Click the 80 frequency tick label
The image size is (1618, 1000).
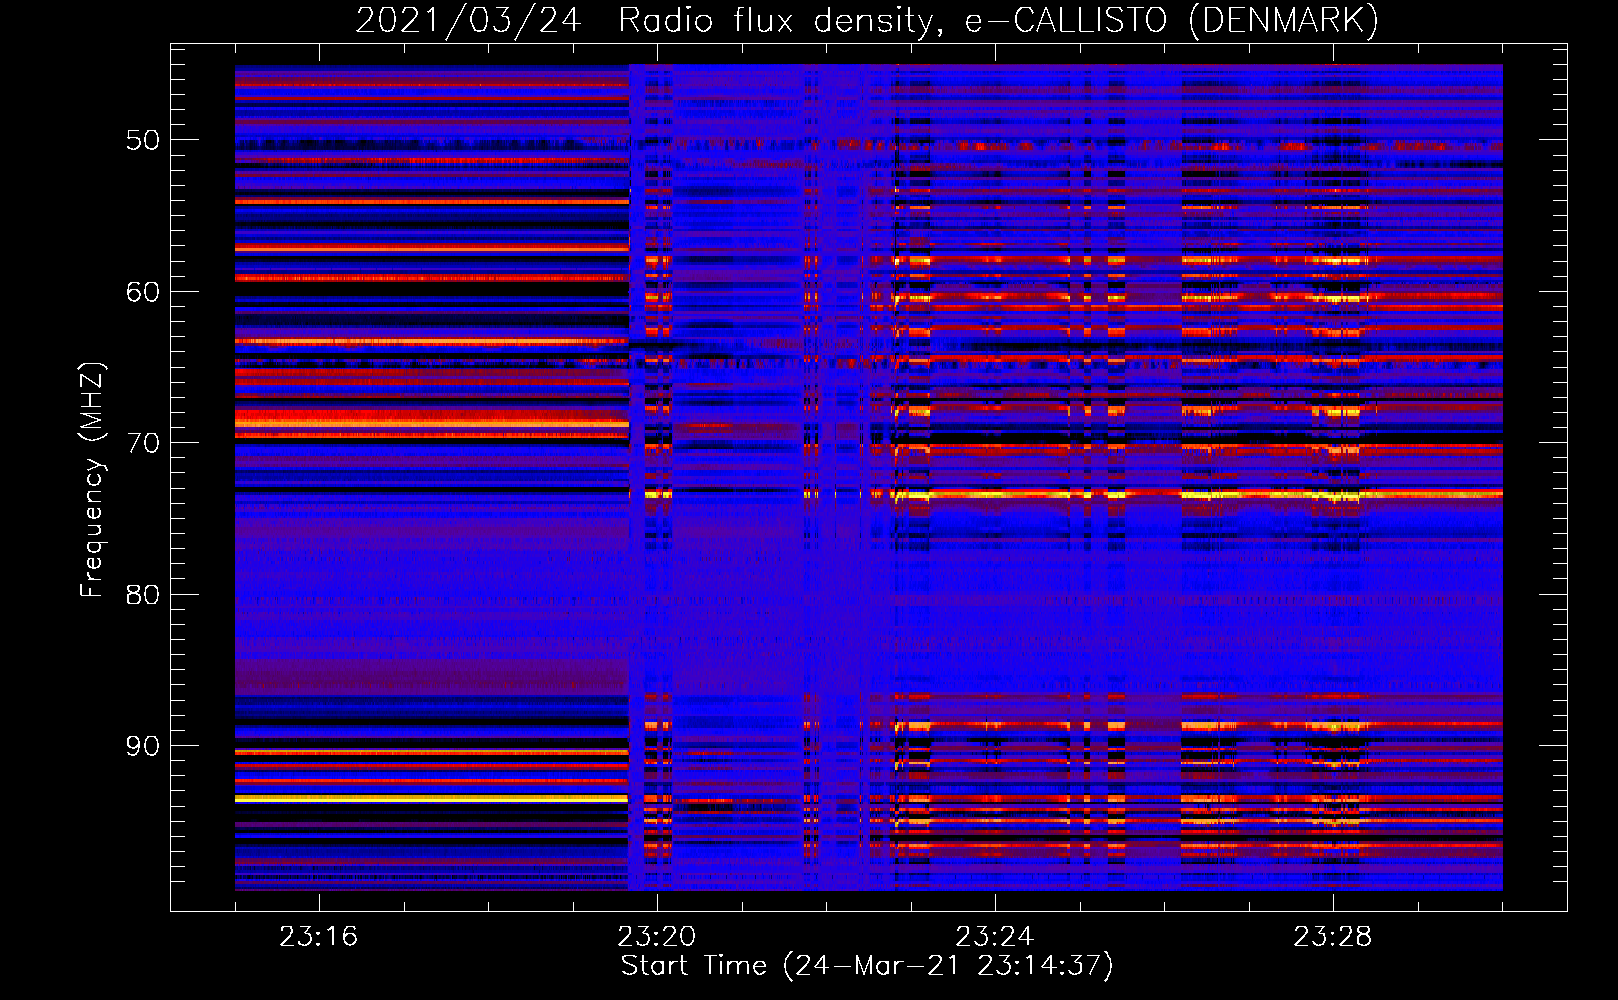(x=143, y=595)
